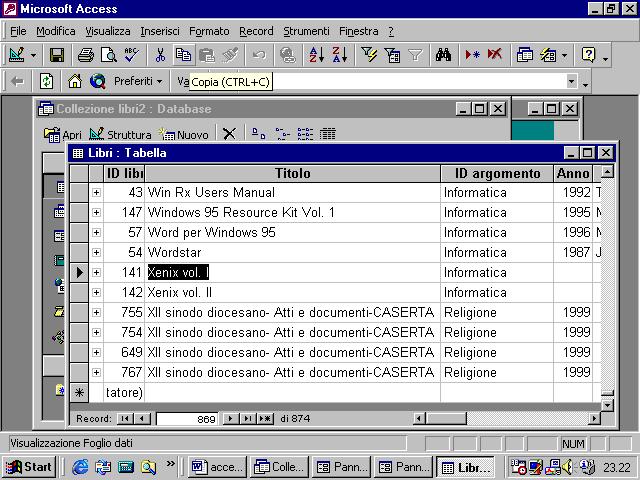Click the Start button on taskbar
This screenshot has height=480, width=640.
pyautogui.click(x=29, y=467)
